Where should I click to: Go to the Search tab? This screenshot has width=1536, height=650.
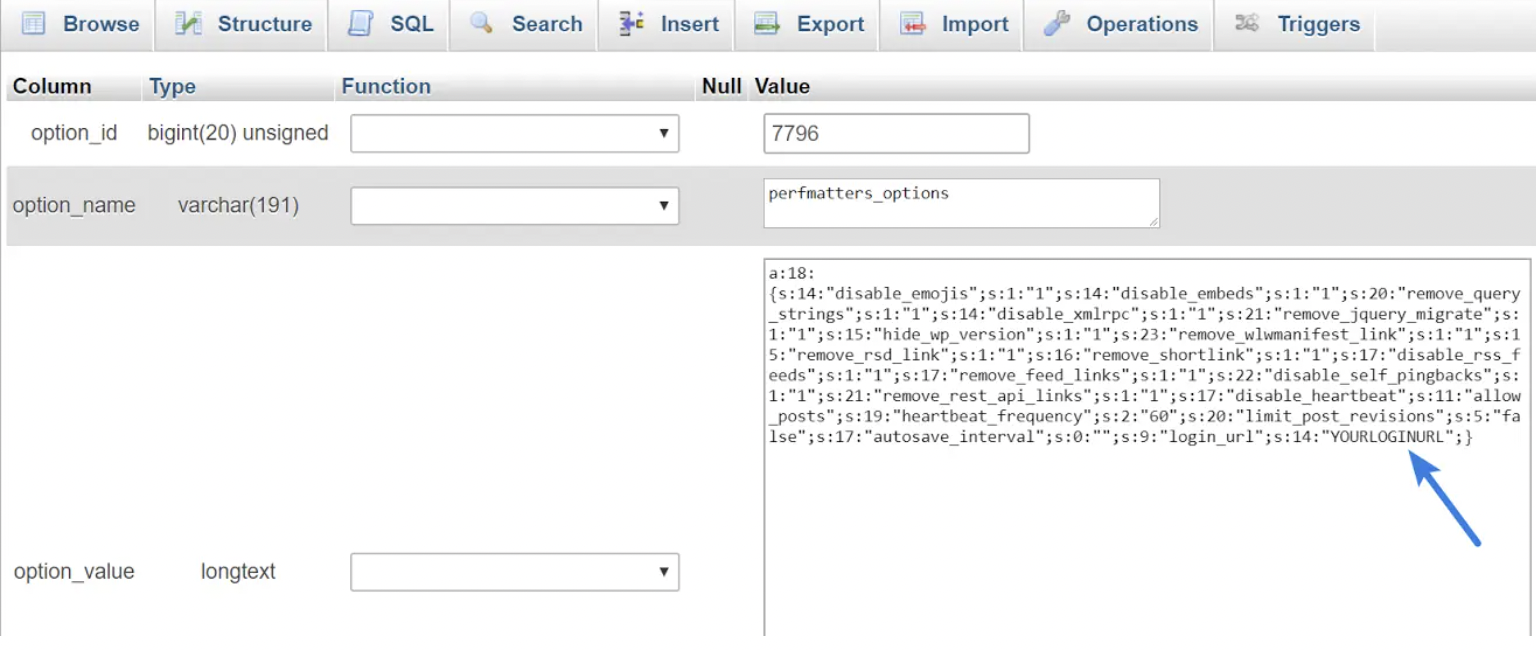[524, 25]
